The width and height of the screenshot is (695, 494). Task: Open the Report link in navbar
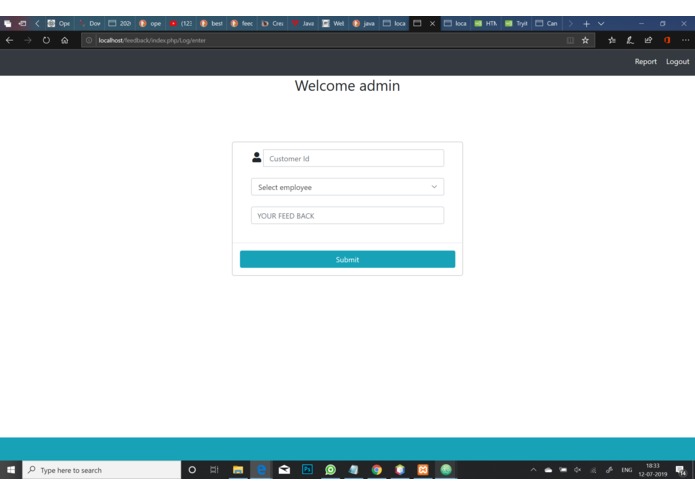click(x=645, y=62)
